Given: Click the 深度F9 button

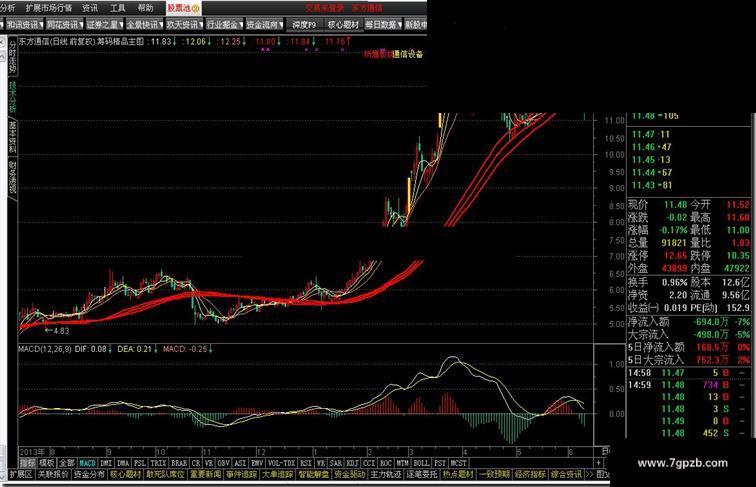Looking at the screenshot, I should pos(304,24).
